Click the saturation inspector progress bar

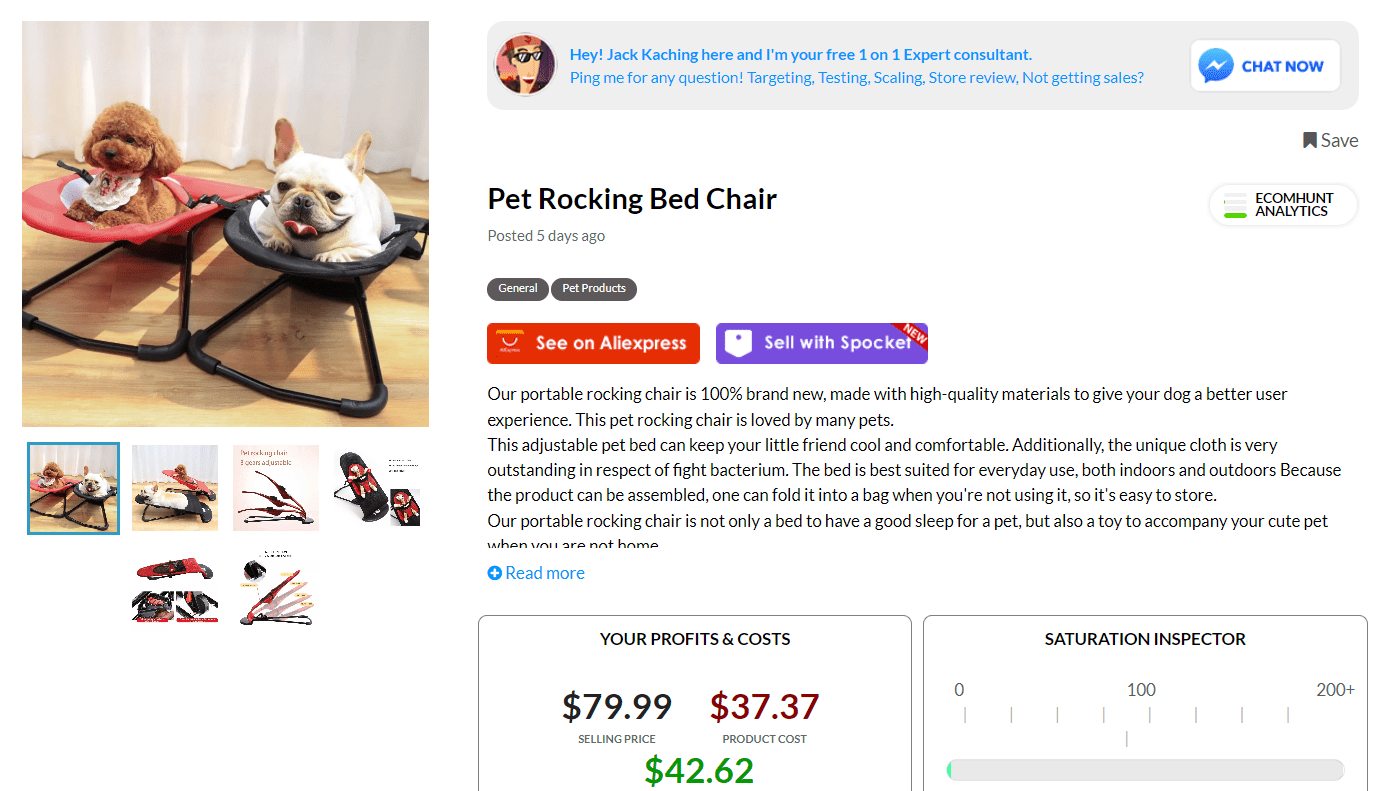[1145, 770]
